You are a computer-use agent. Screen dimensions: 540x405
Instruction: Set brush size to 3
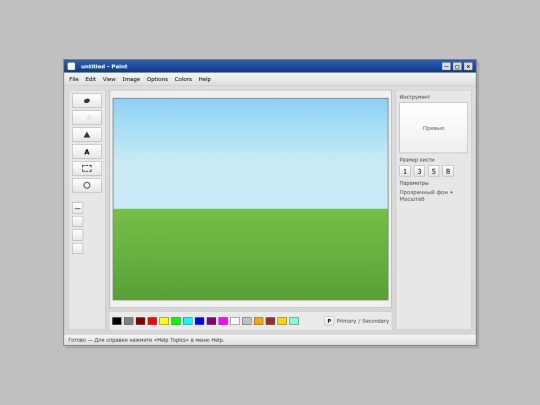click(x=419, y=171)
